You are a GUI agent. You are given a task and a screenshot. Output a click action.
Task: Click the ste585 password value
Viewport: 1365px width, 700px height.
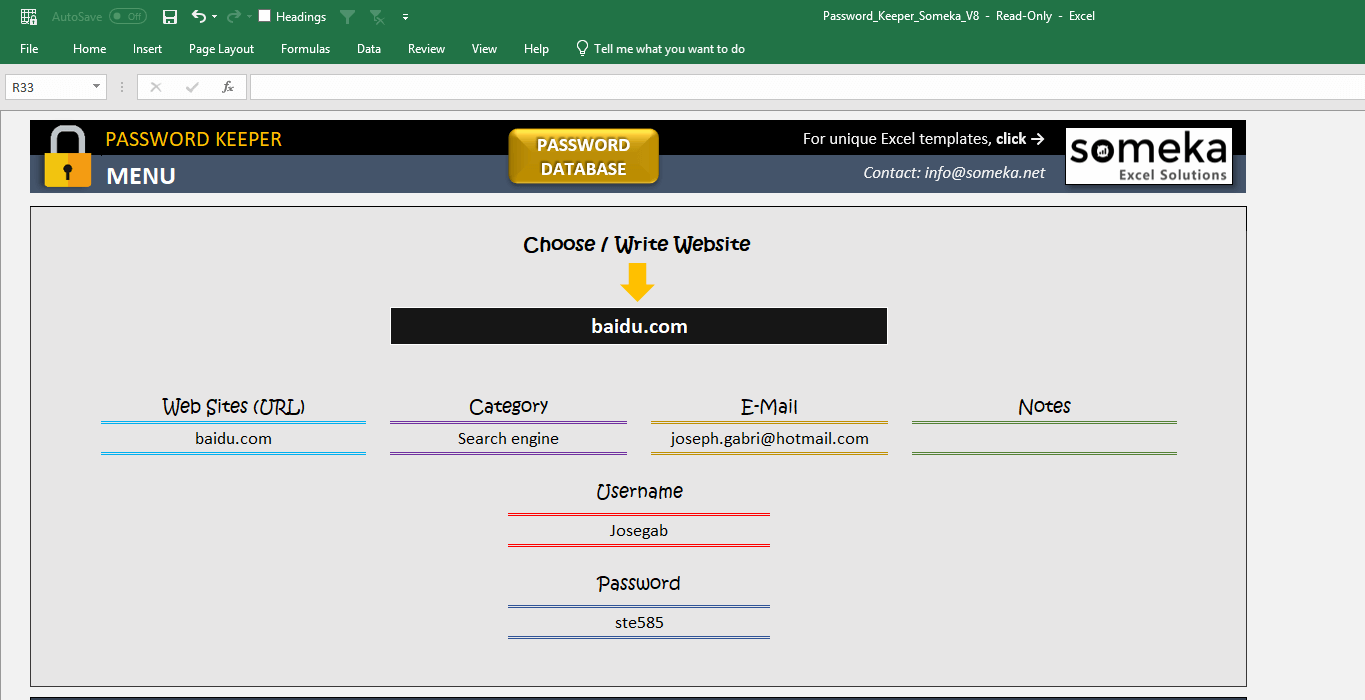[x=639, y=623]
